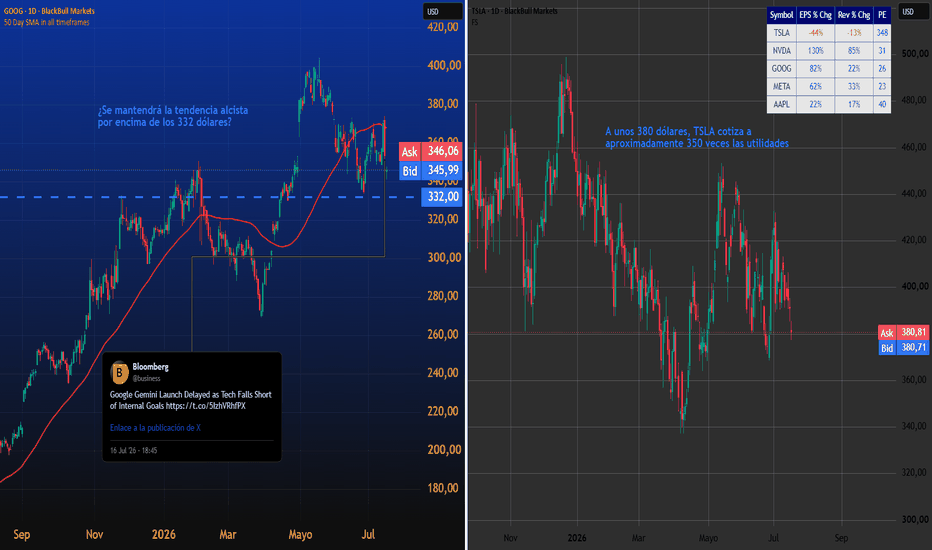This screenshot has height=550, width=932.
Task: Click the Bloomberg avatar icon in tweet card
Action: click(119, 372)
